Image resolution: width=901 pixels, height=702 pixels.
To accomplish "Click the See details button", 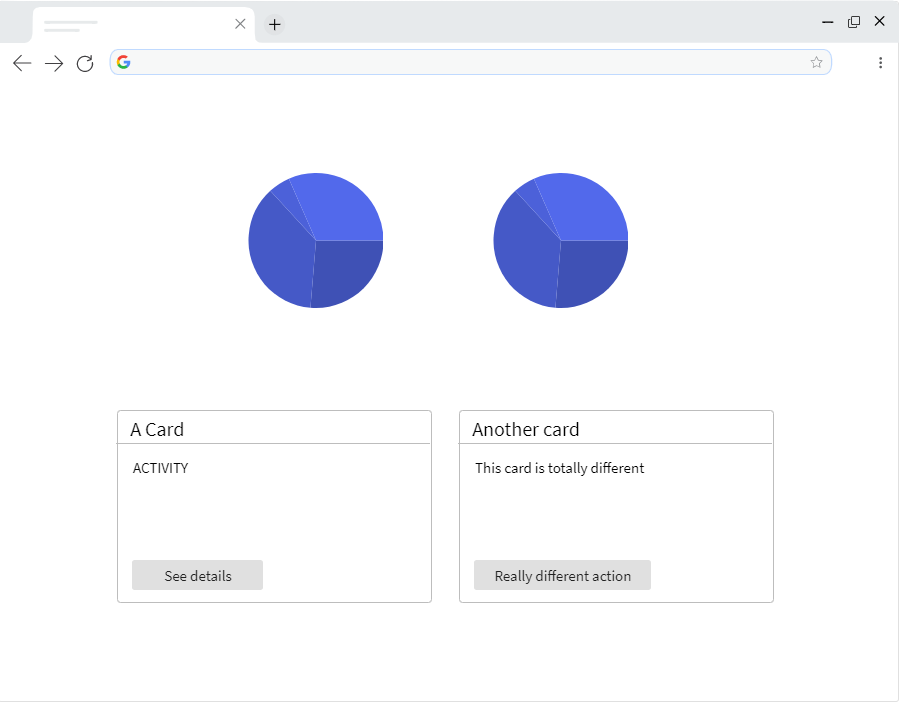I will 197,575.
